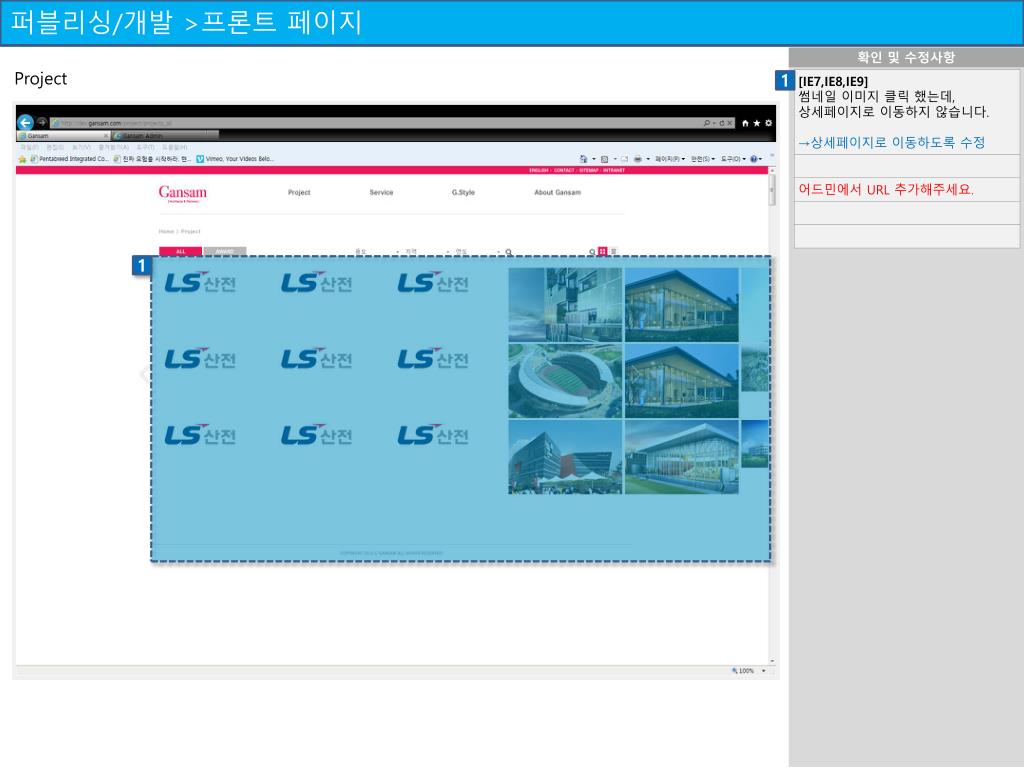Open the 안전(S) dropdown menu

[x=703, y=159]
